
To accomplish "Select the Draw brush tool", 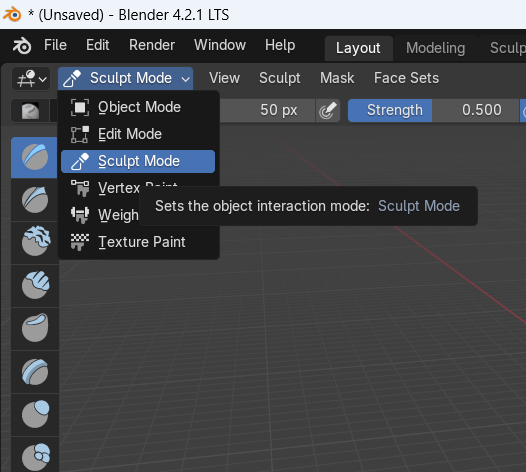I will point(35,157).
